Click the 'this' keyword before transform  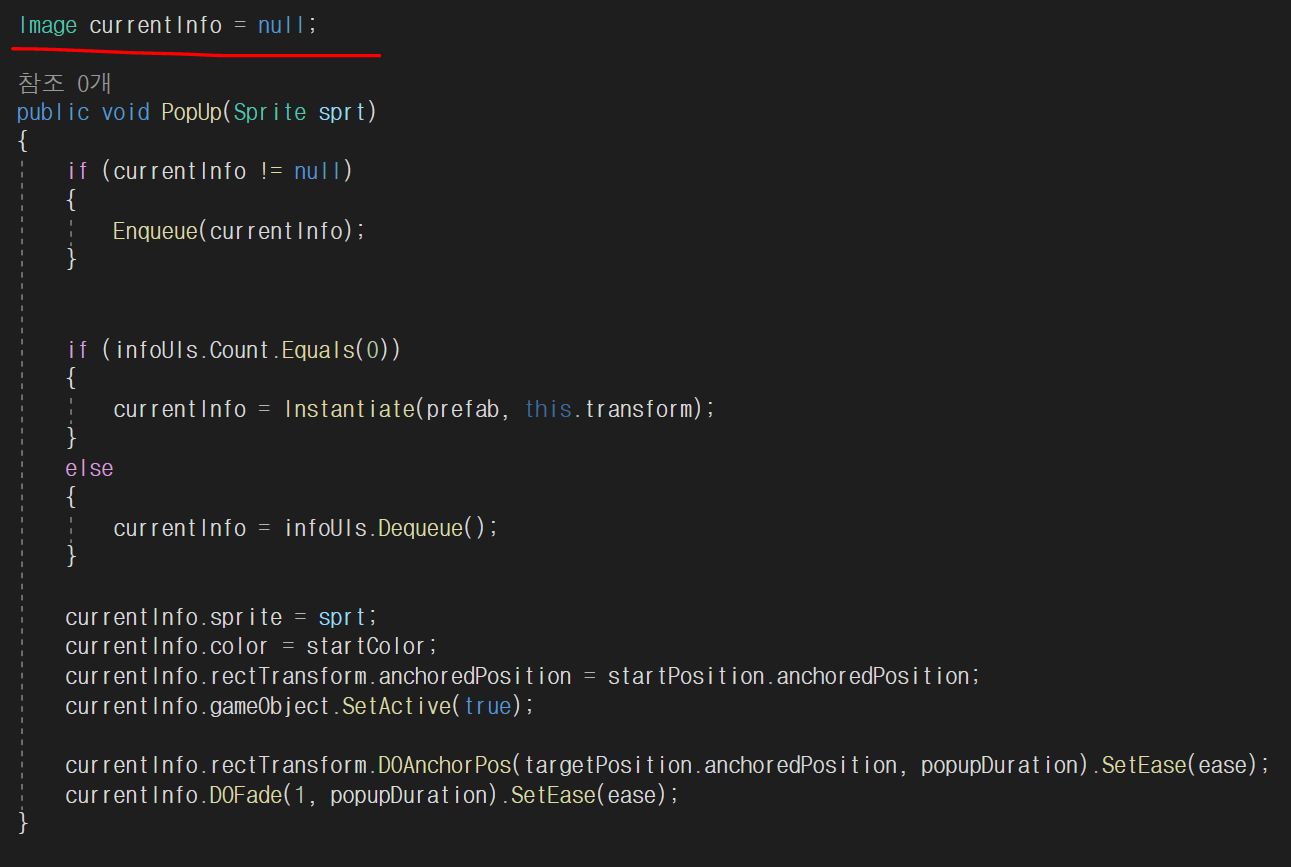pos(549,409)
